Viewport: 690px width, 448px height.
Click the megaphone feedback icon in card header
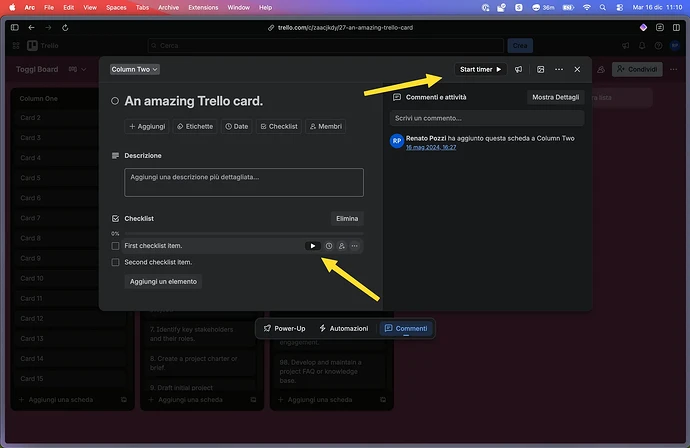518,70
